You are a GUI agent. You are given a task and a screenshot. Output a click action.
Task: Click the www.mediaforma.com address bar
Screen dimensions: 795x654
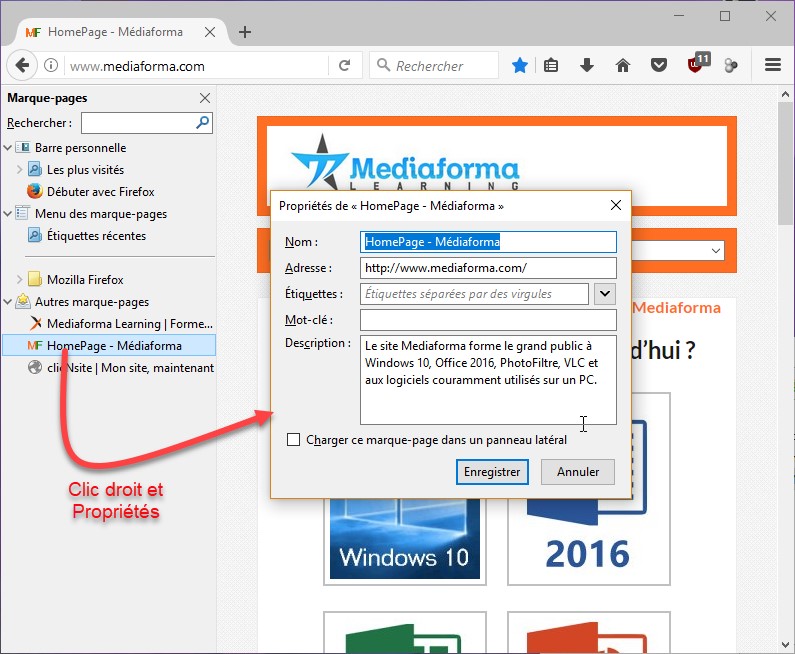[198, 66]
